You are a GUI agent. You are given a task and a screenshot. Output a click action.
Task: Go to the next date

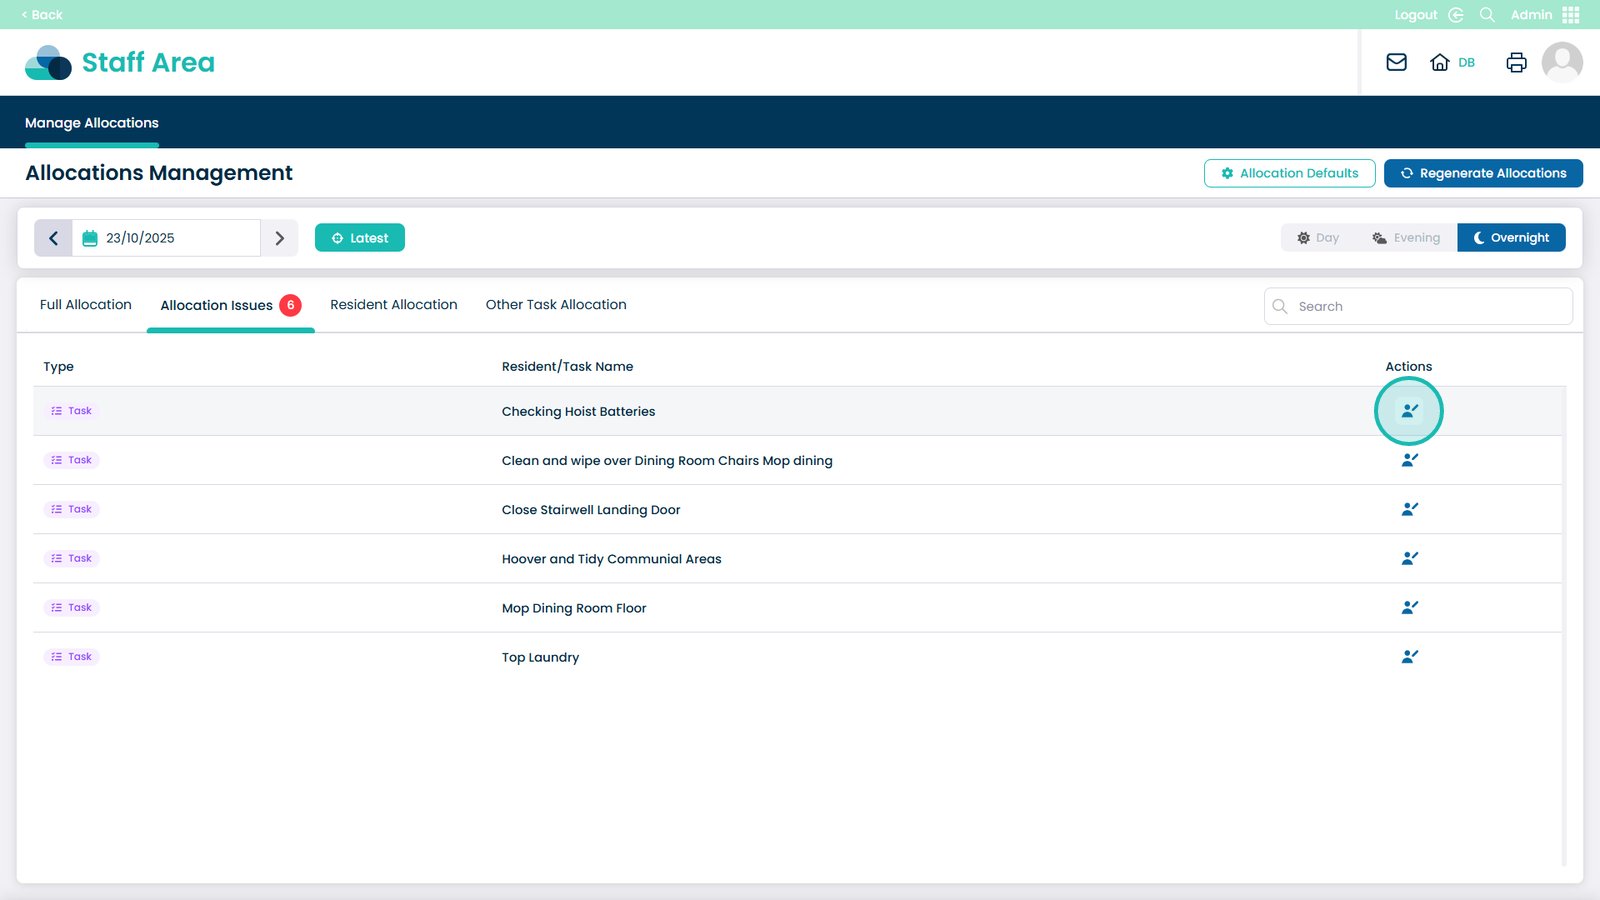click(280, 238)
